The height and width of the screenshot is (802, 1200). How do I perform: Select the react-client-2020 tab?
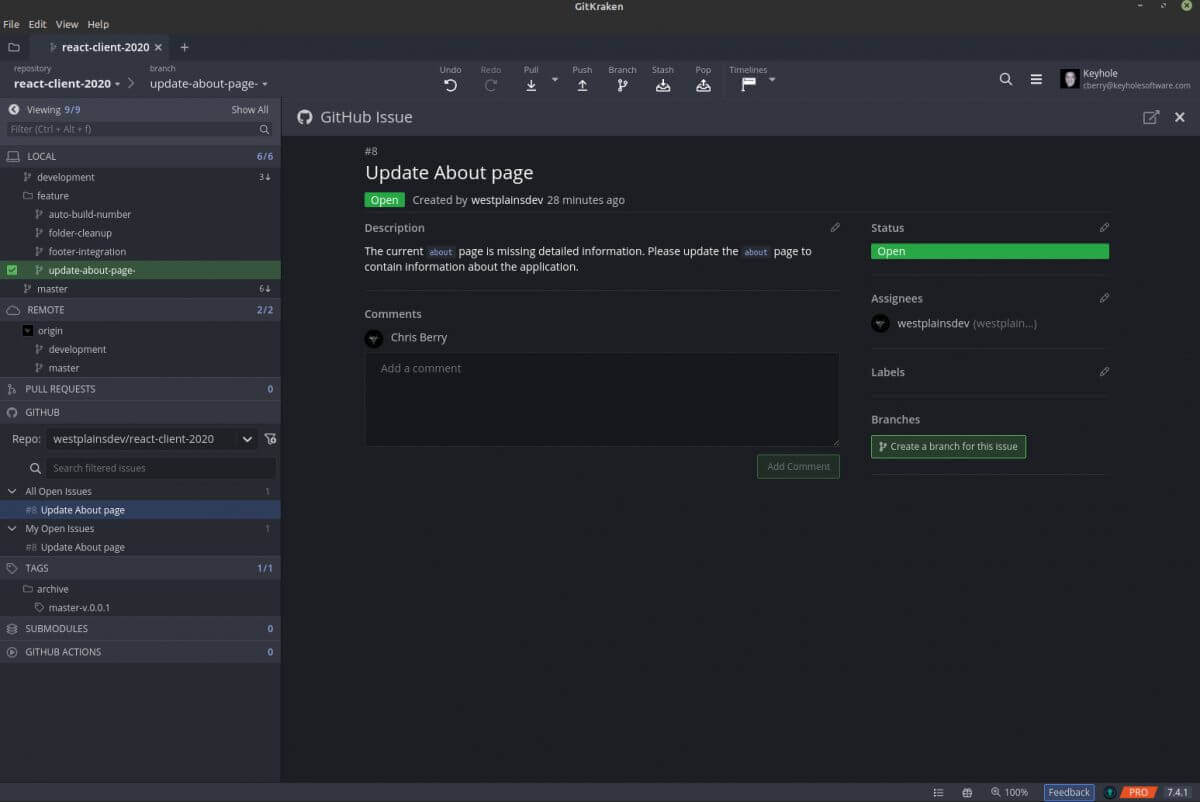(x=103, y=47)
